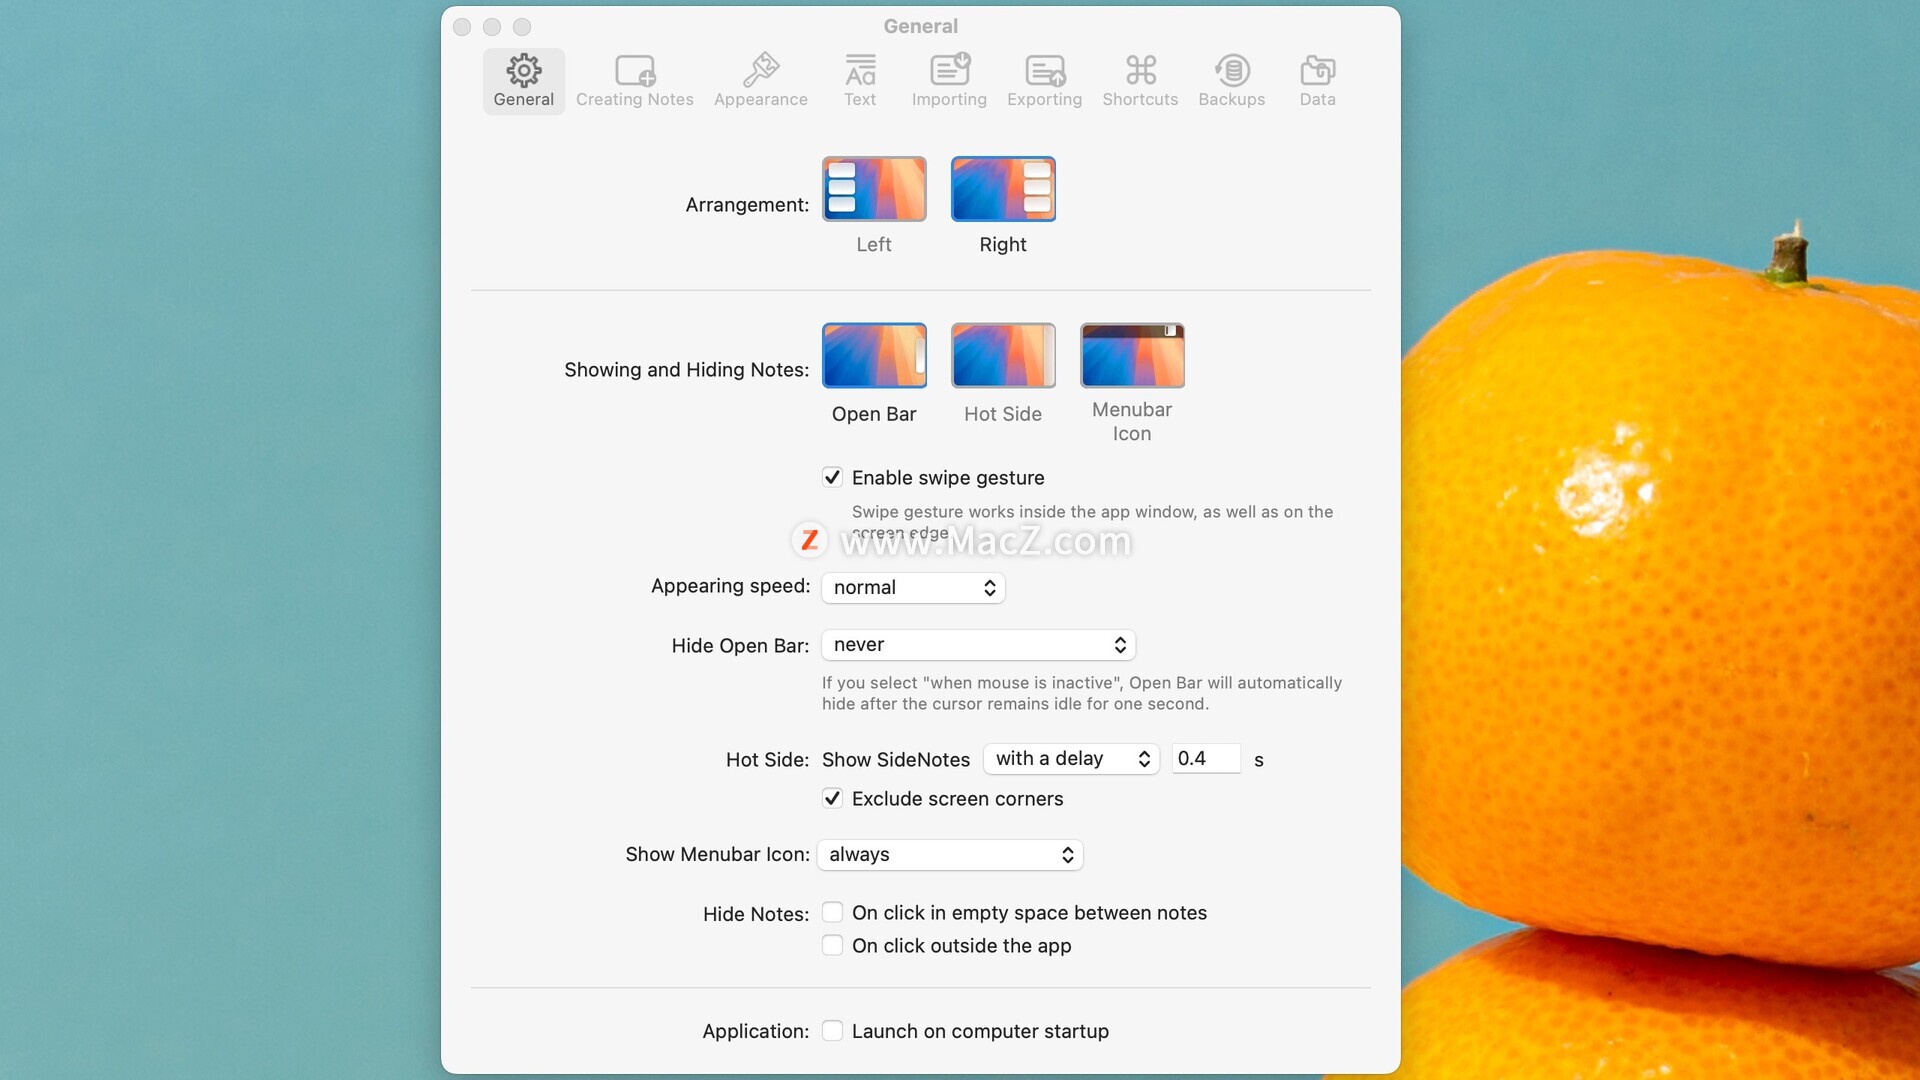Go to the Importing tab
1920x1080 pixels.
coord(948,81)
